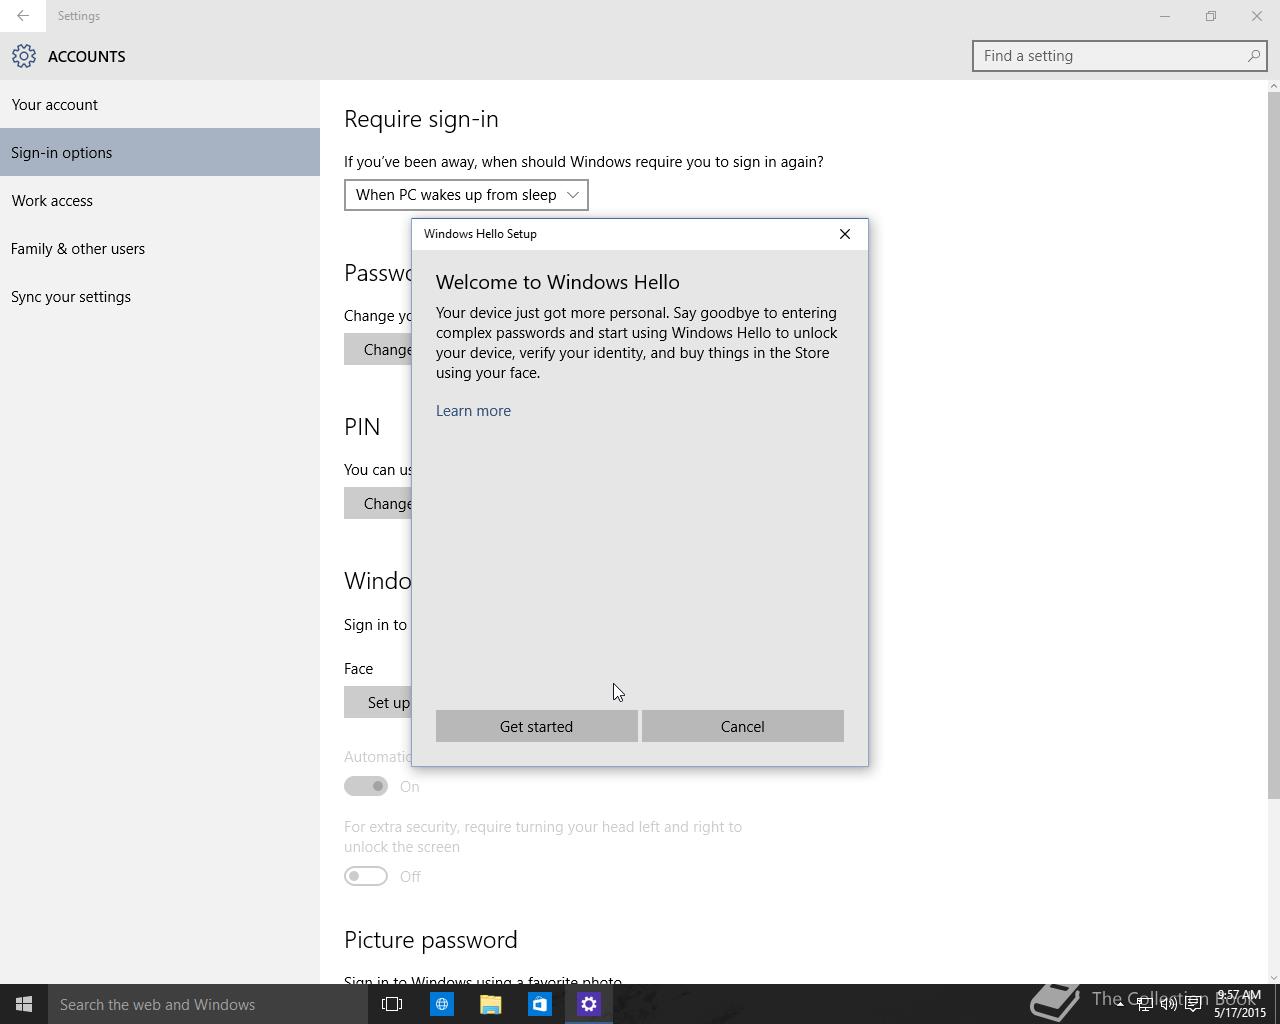Select Sign-in options in the sidebar
The image size is (1280, 1024).
pos(160,152)
